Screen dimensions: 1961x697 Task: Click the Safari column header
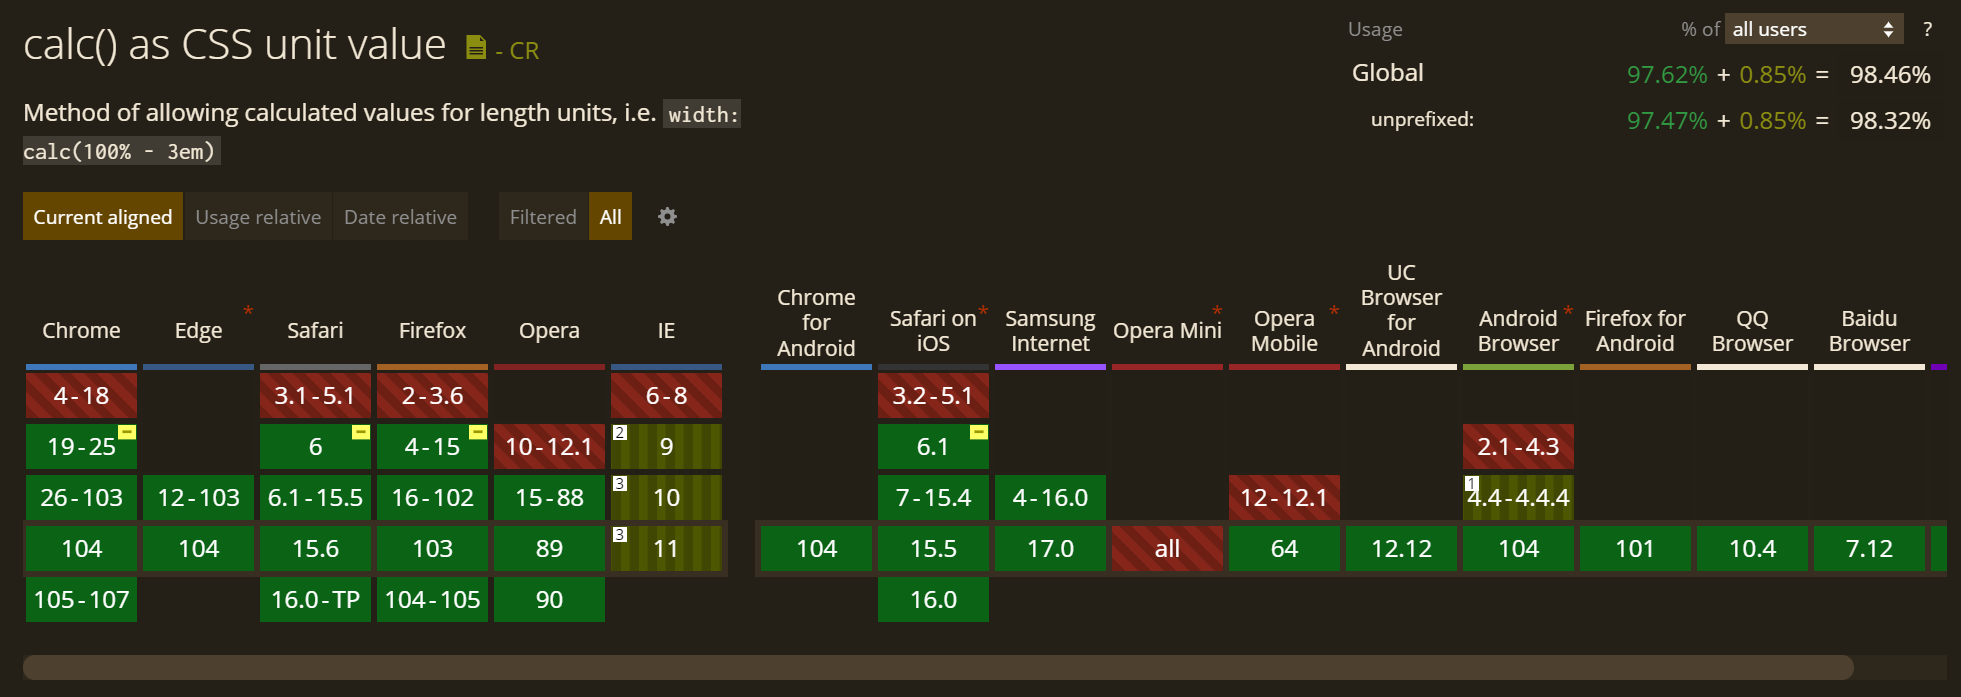click(315, 330)
